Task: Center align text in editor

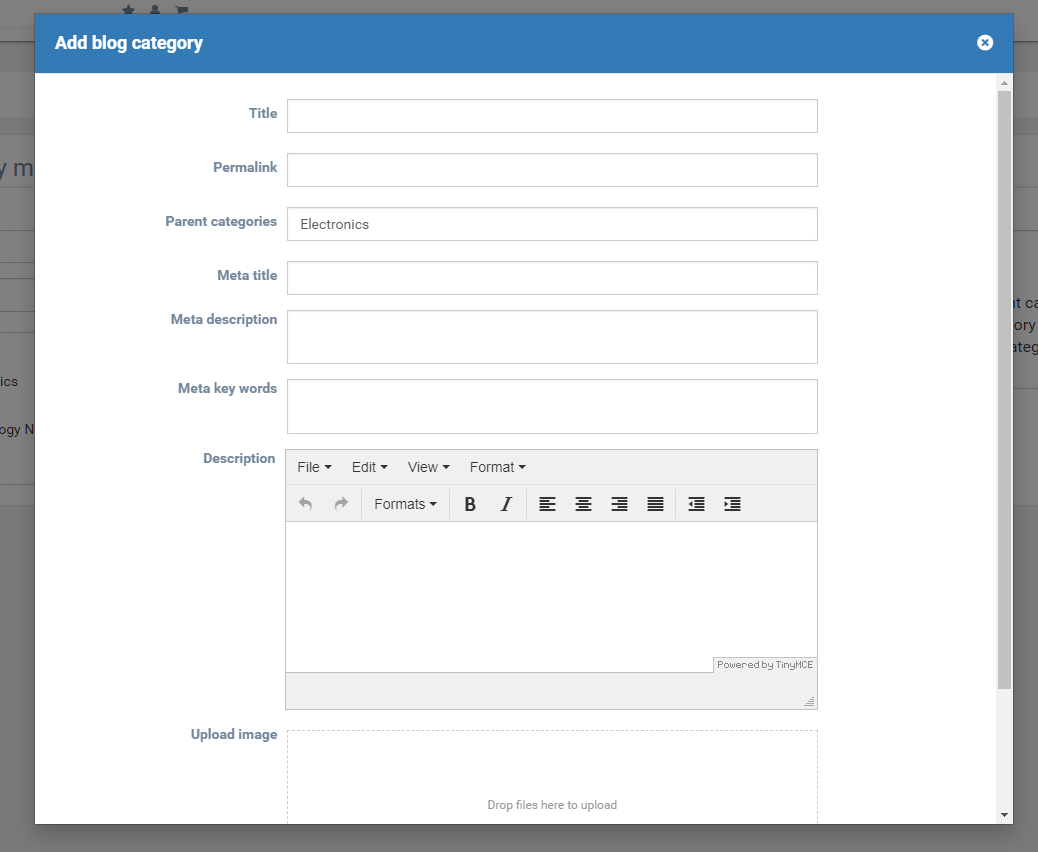Action: coord(583,504)
